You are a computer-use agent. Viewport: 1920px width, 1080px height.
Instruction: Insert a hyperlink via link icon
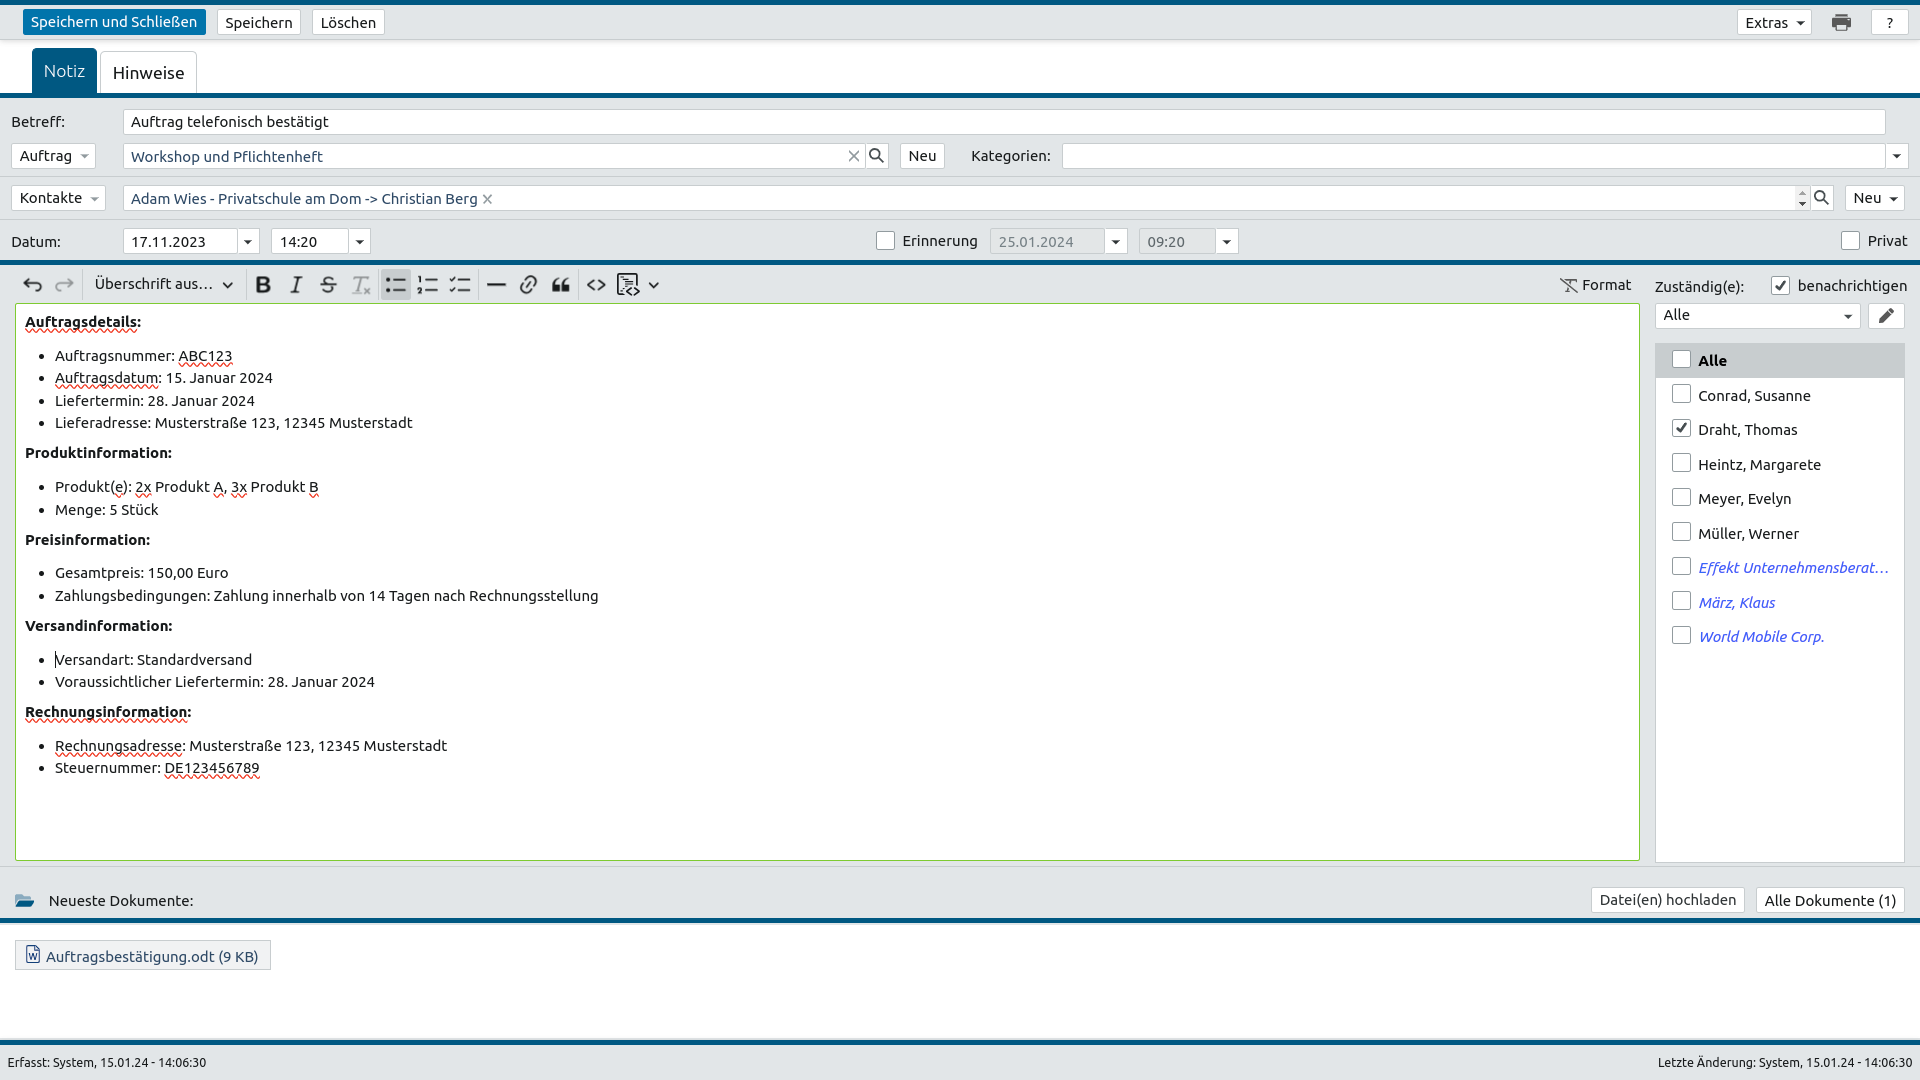[x=528, y=285]
